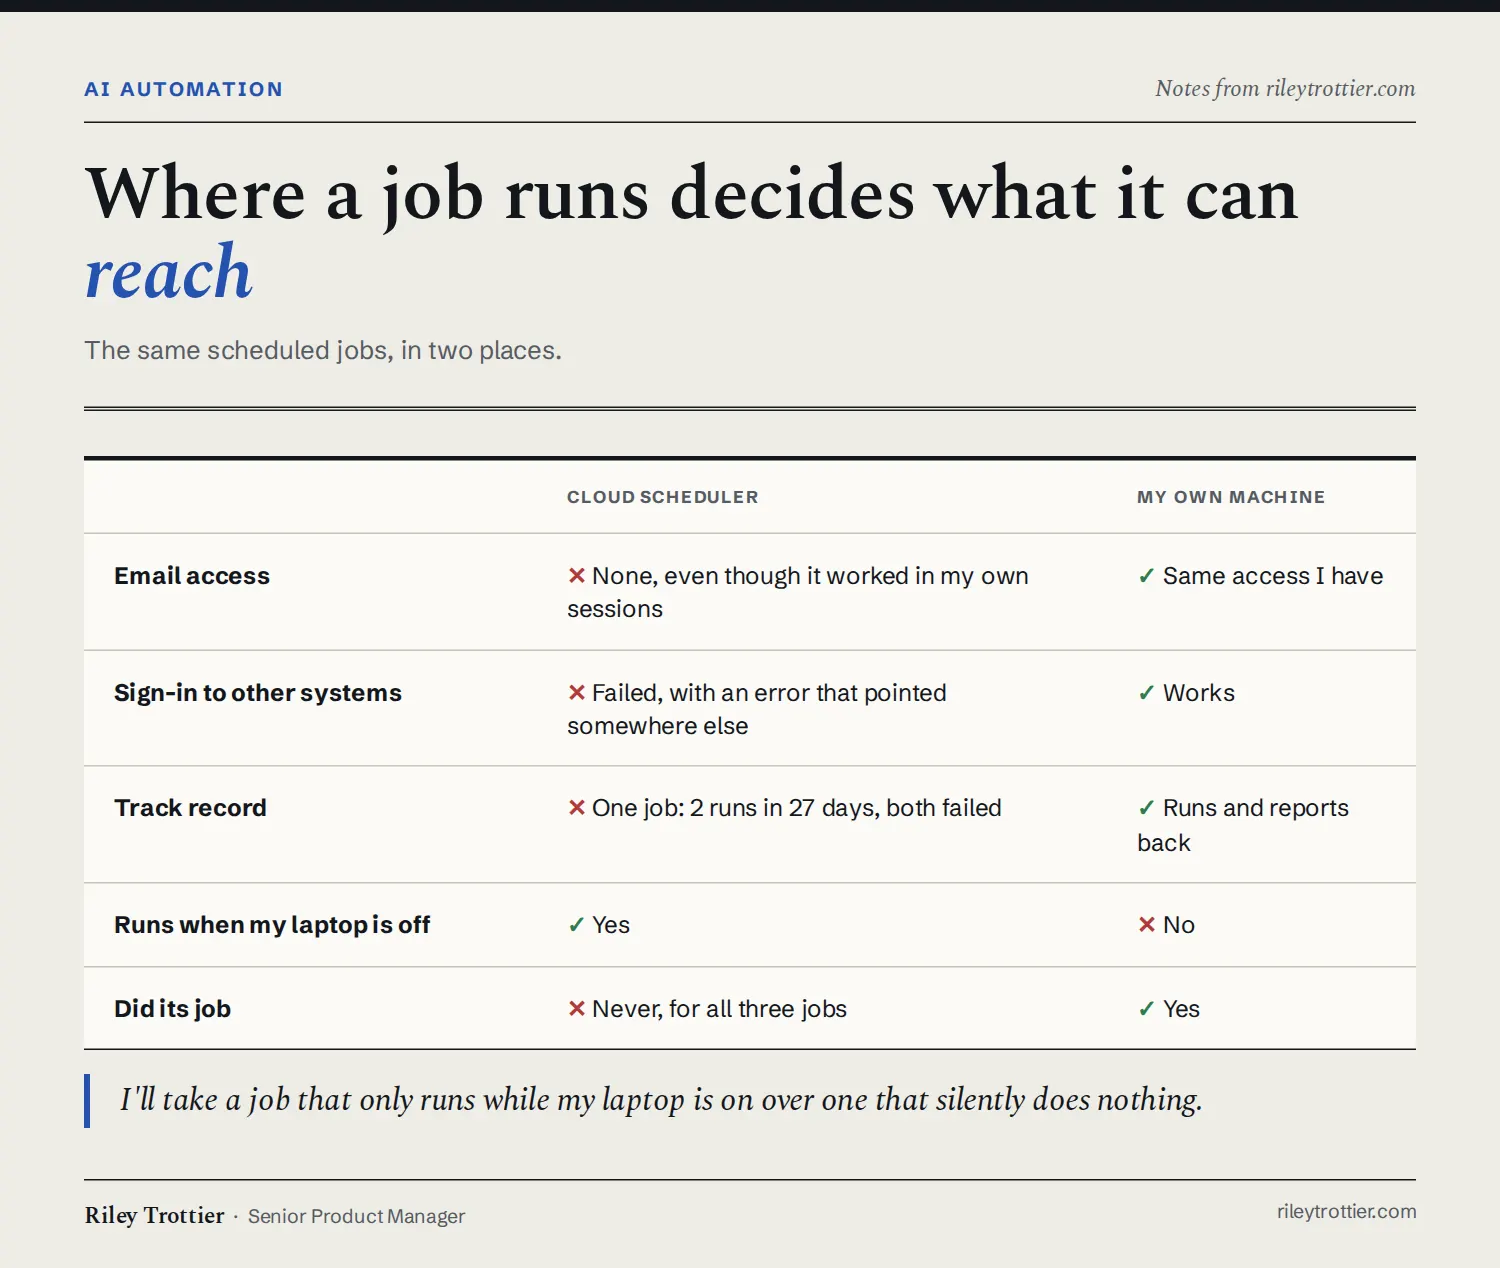Click the text "Same access I have"
The width and height of the screenshot is (1500, 1268).
[1273, 576]
